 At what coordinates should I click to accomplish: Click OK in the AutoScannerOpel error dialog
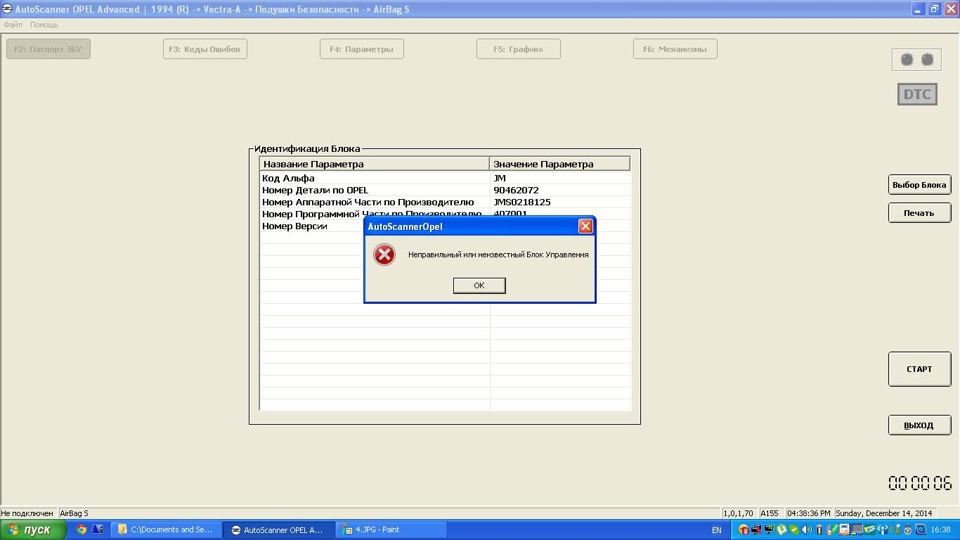click(479, 285)
